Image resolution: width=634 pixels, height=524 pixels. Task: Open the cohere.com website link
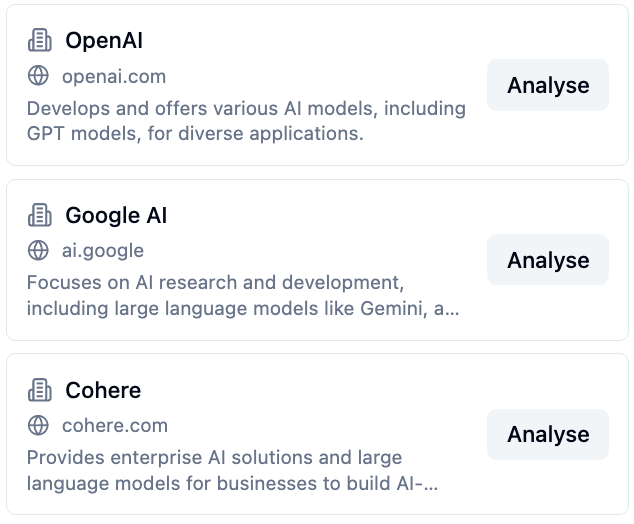point(115,425)
